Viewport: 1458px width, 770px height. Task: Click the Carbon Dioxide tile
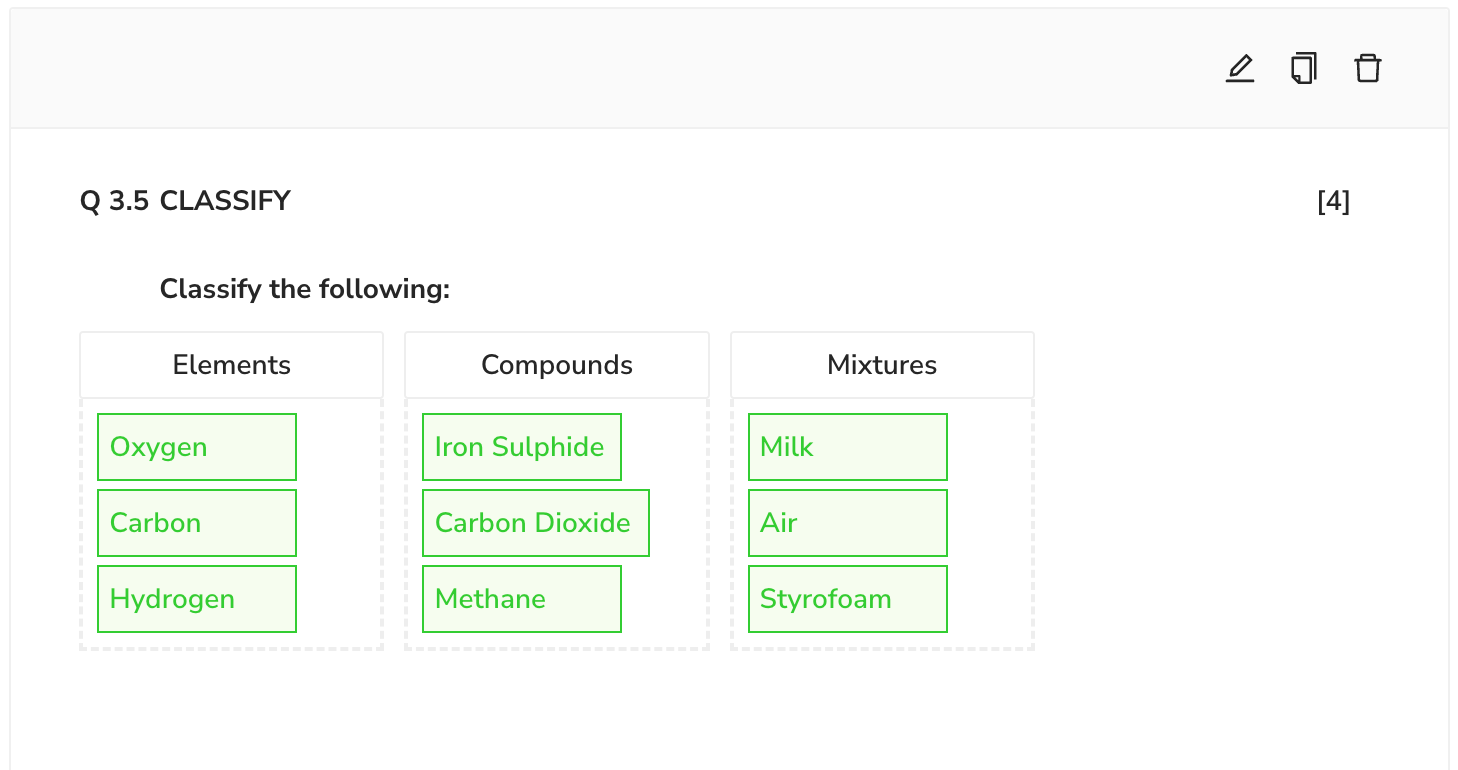pyautogui.click(x=535, y=523)
